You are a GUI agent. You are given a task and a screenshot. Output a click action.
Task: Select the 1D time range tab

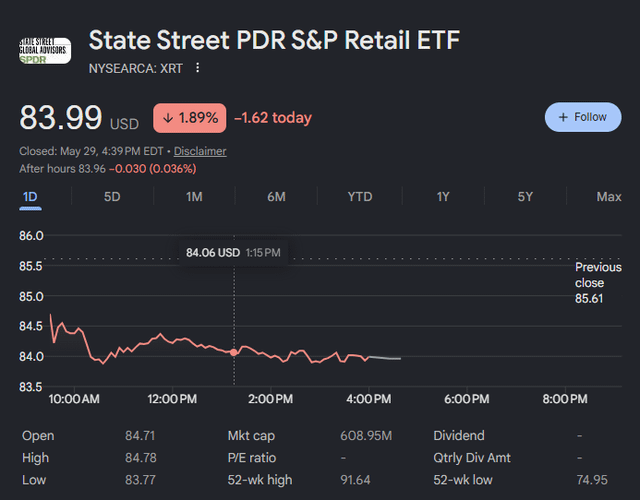coord(30,197)
